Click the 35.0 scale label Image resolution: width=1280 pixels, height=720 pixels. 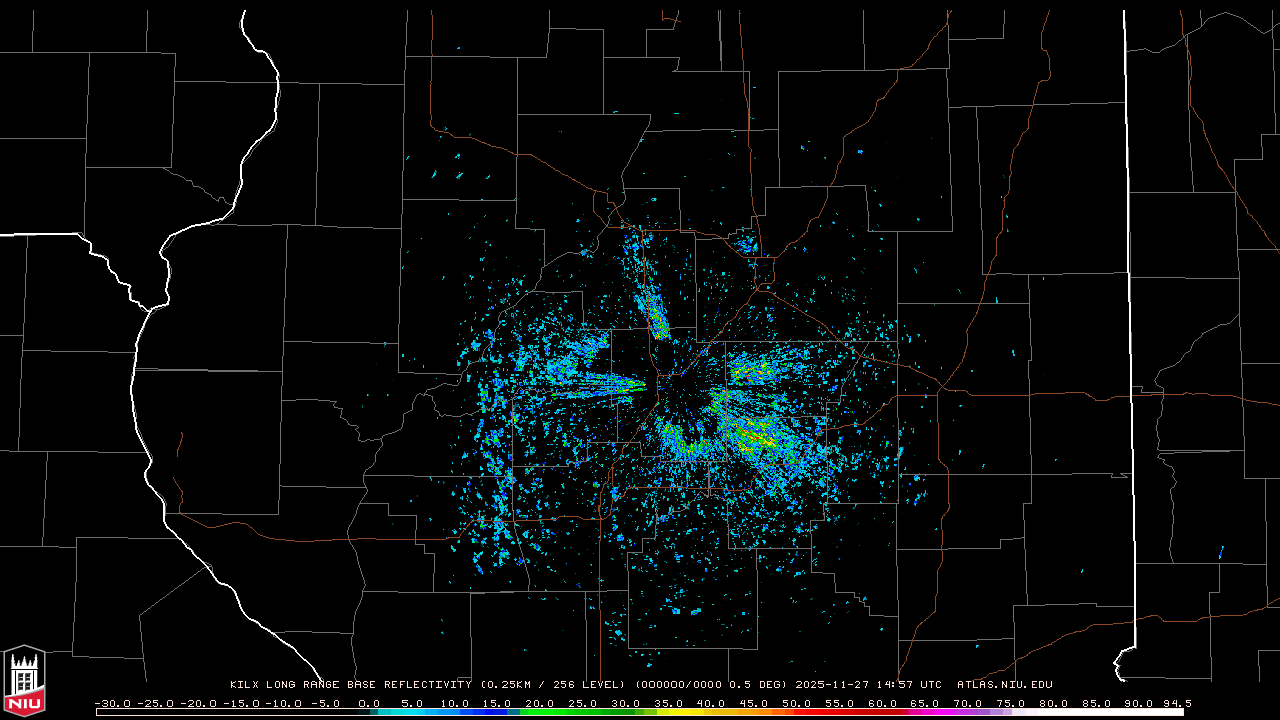669,703
